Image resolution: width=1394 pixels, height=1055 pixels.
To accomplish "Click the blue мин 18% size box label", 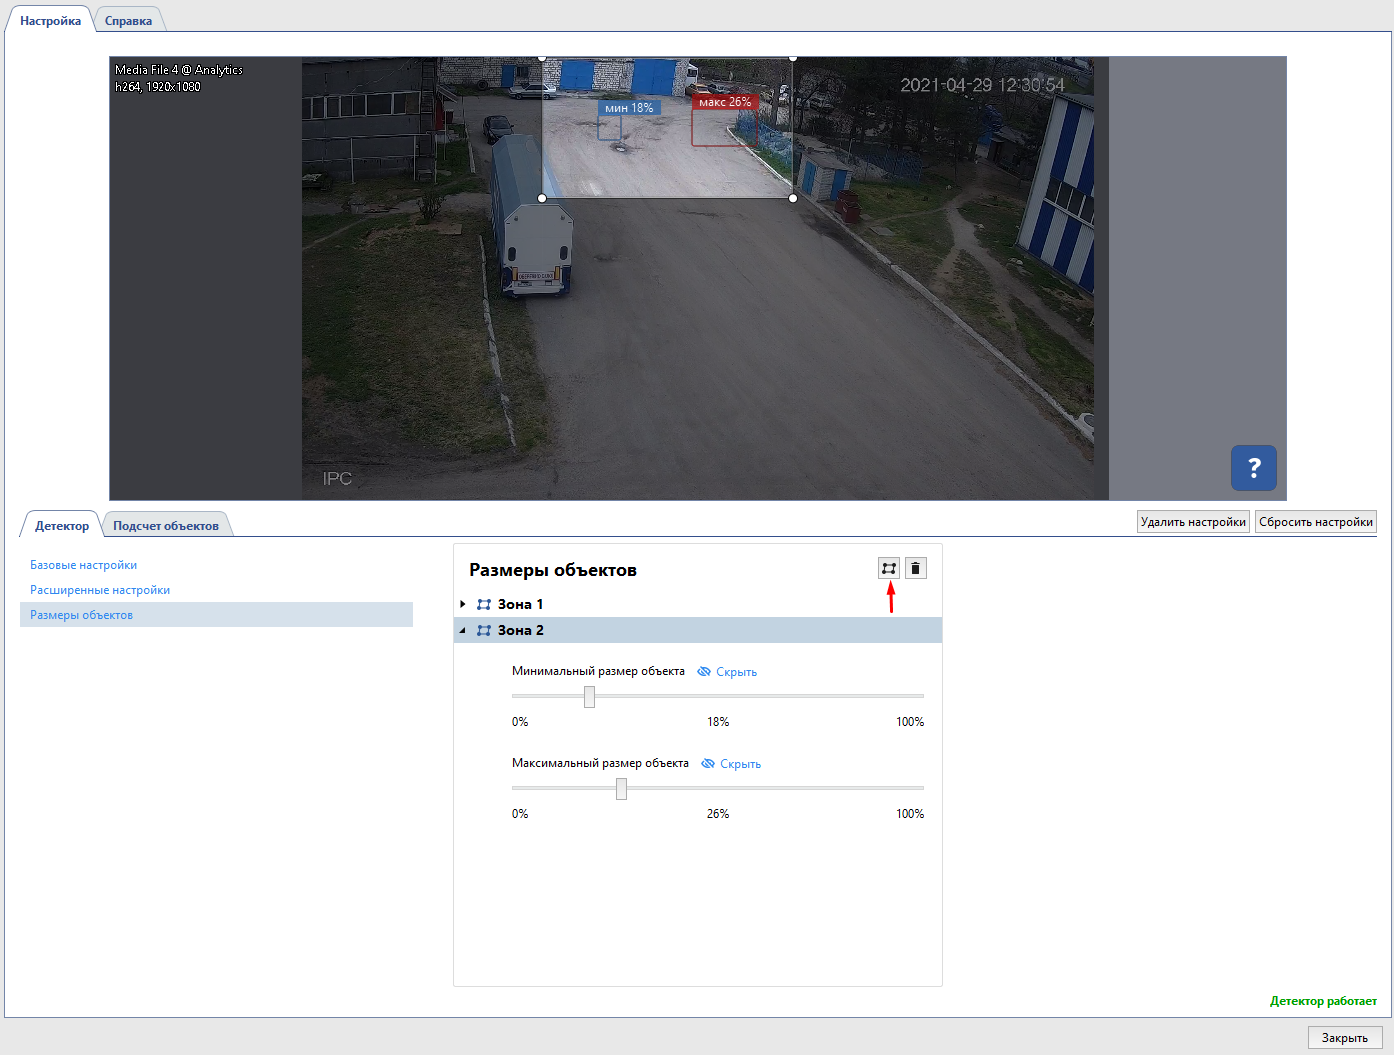I will click(x=629, y=108).
